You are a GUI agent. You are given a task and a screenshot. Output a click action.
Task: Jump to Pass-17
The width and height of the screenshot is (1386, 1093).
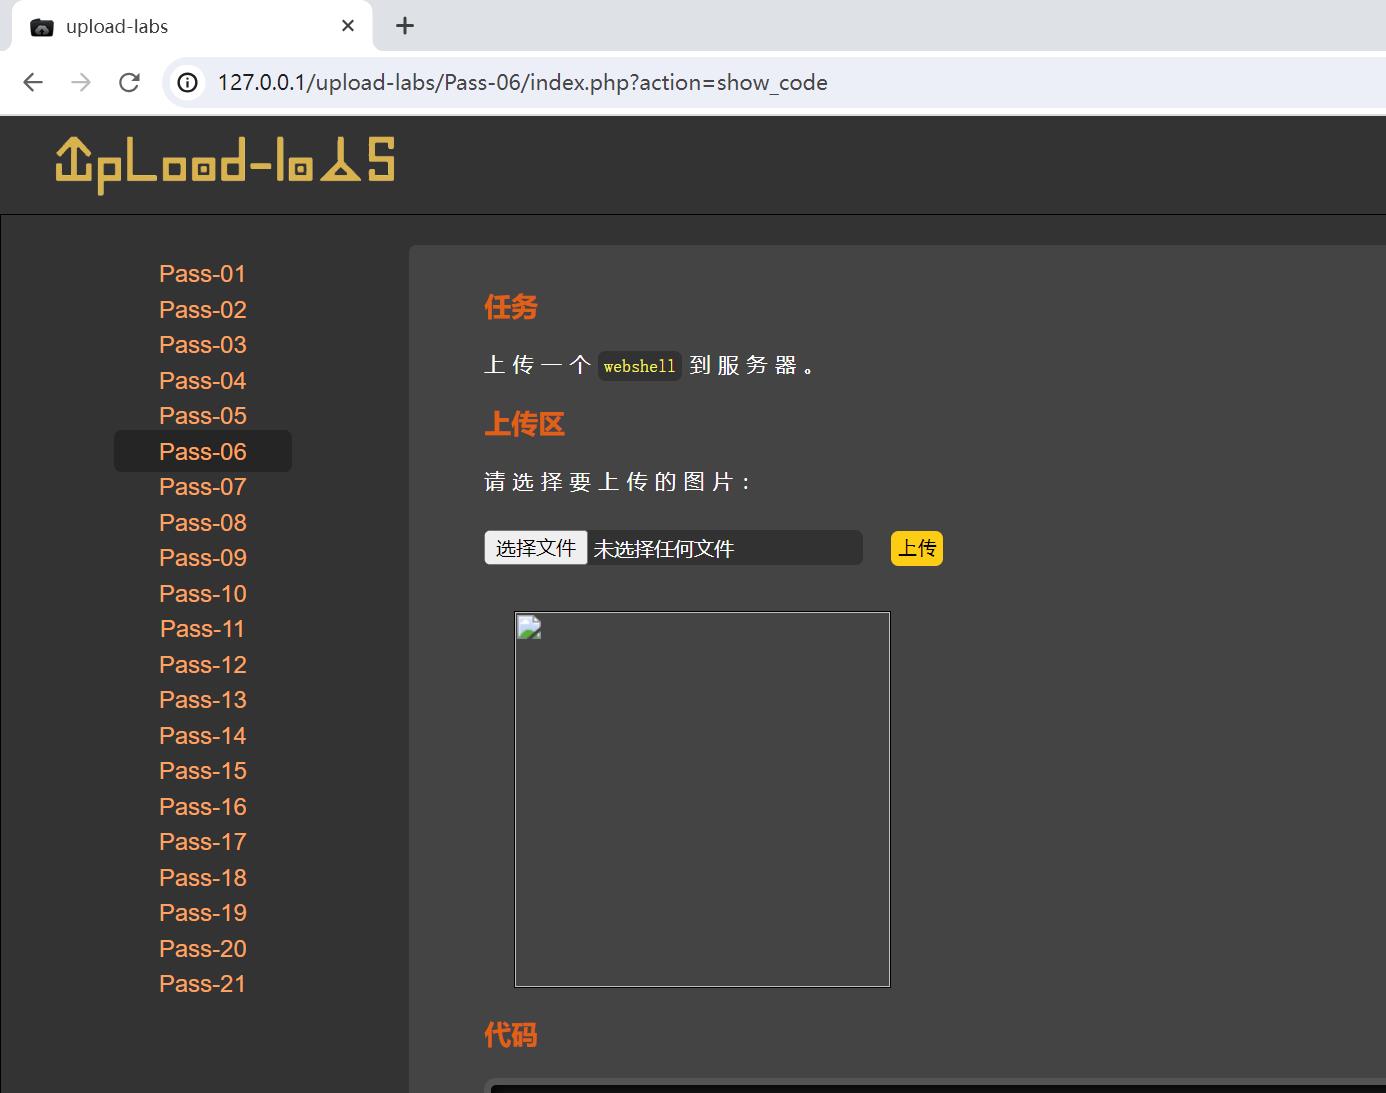(x=202, y=842)
